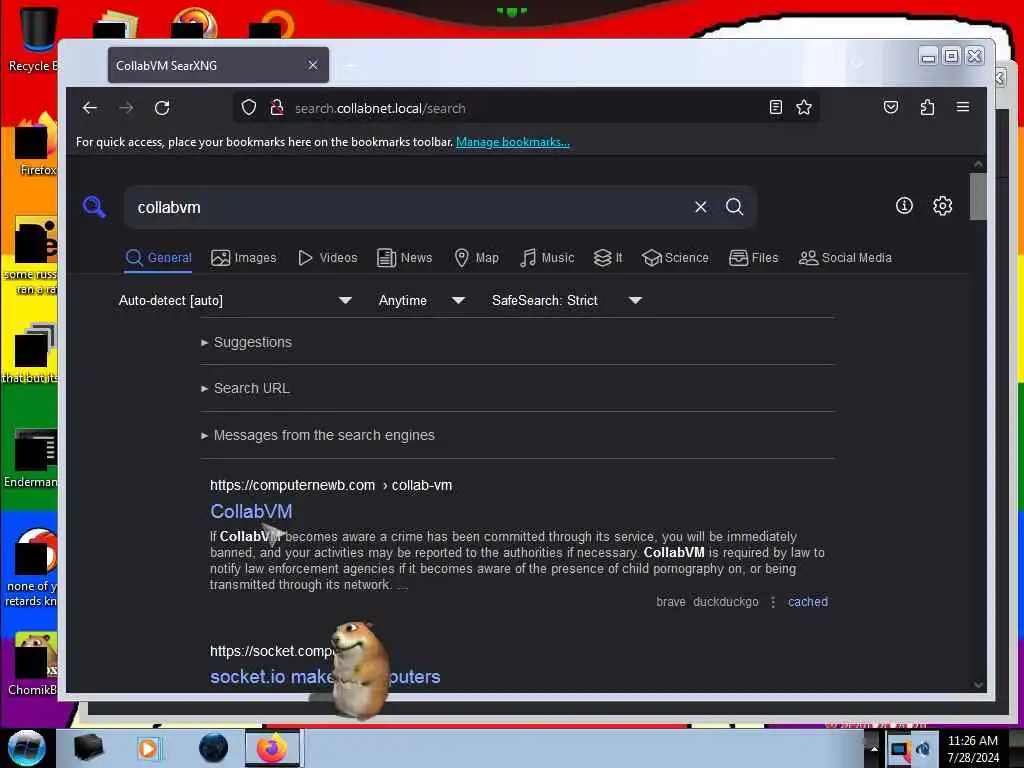Open the three-dot options beside cached

coord(773,602)
